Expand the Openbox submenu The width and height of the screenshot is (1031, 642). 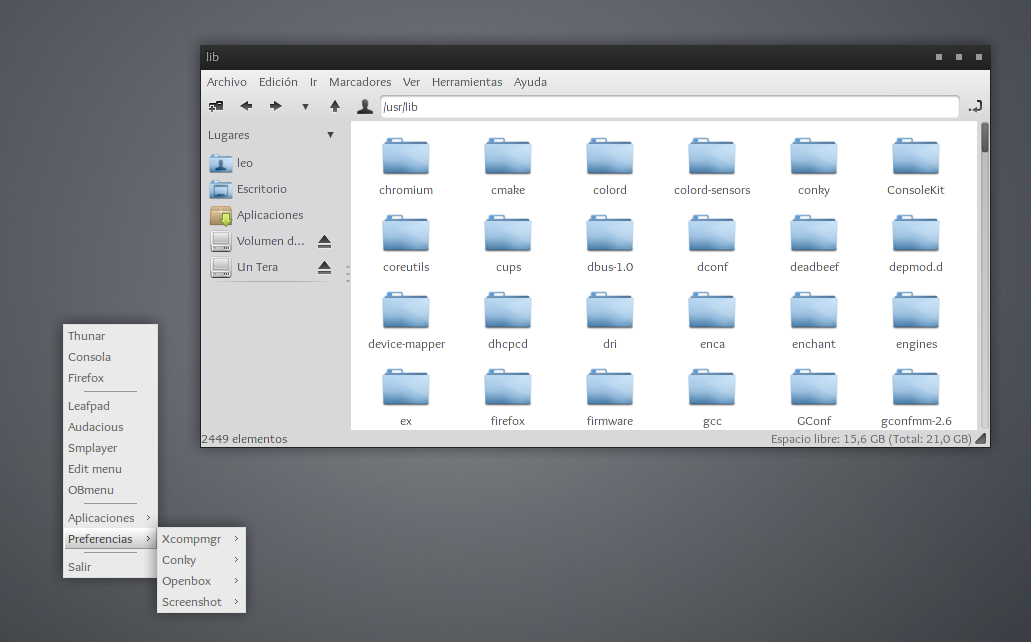click(201, 581)
